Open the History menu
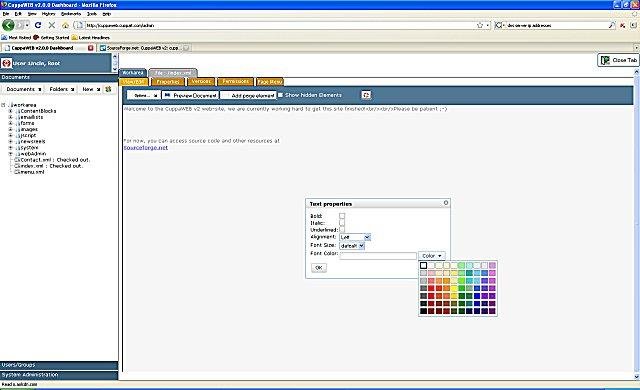 click(48, 14)
